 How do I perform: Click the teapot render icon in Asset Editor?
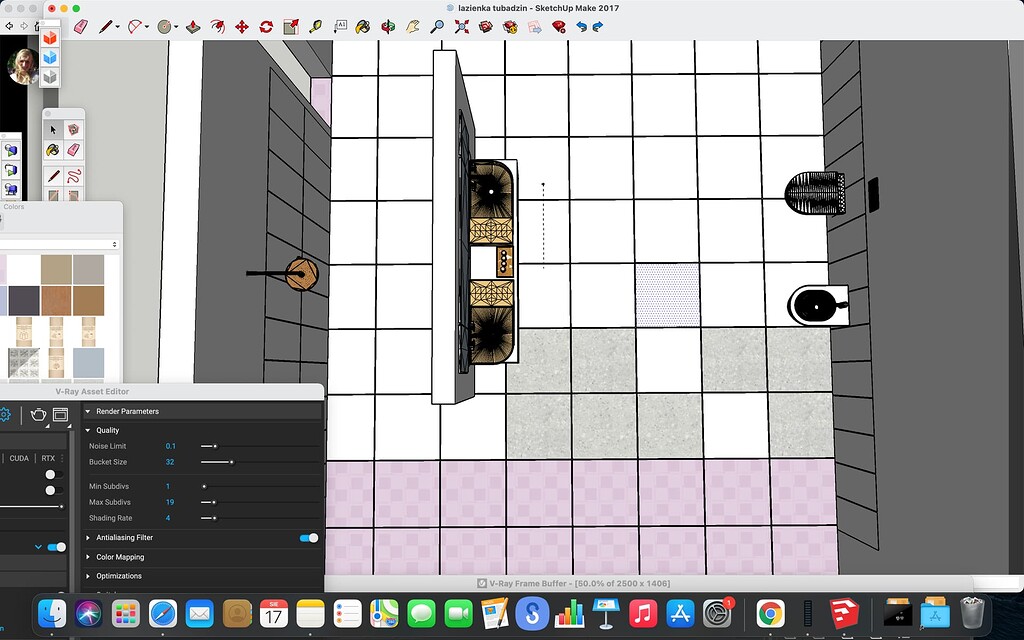(x=38, y=414)
